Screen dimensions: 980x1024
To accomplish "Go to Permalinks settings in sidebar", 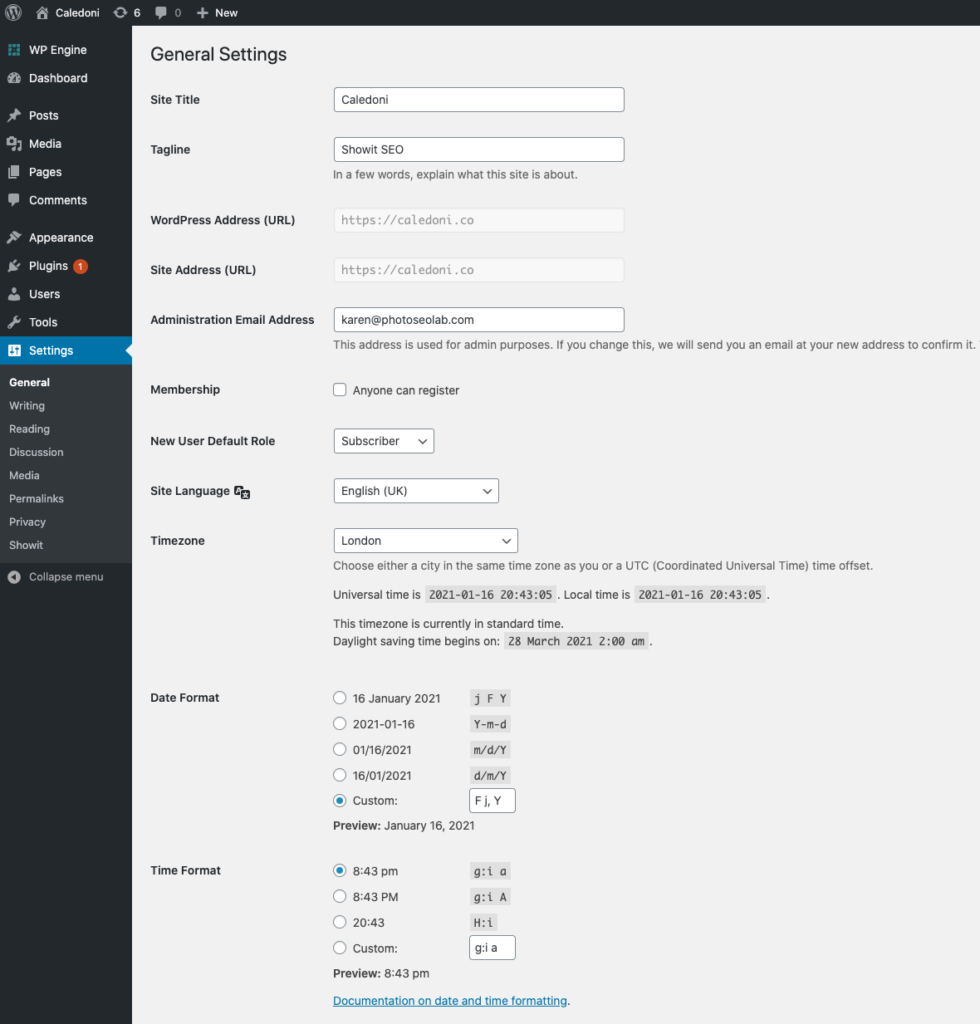I will pyautogui.click(x=37, y=498).
